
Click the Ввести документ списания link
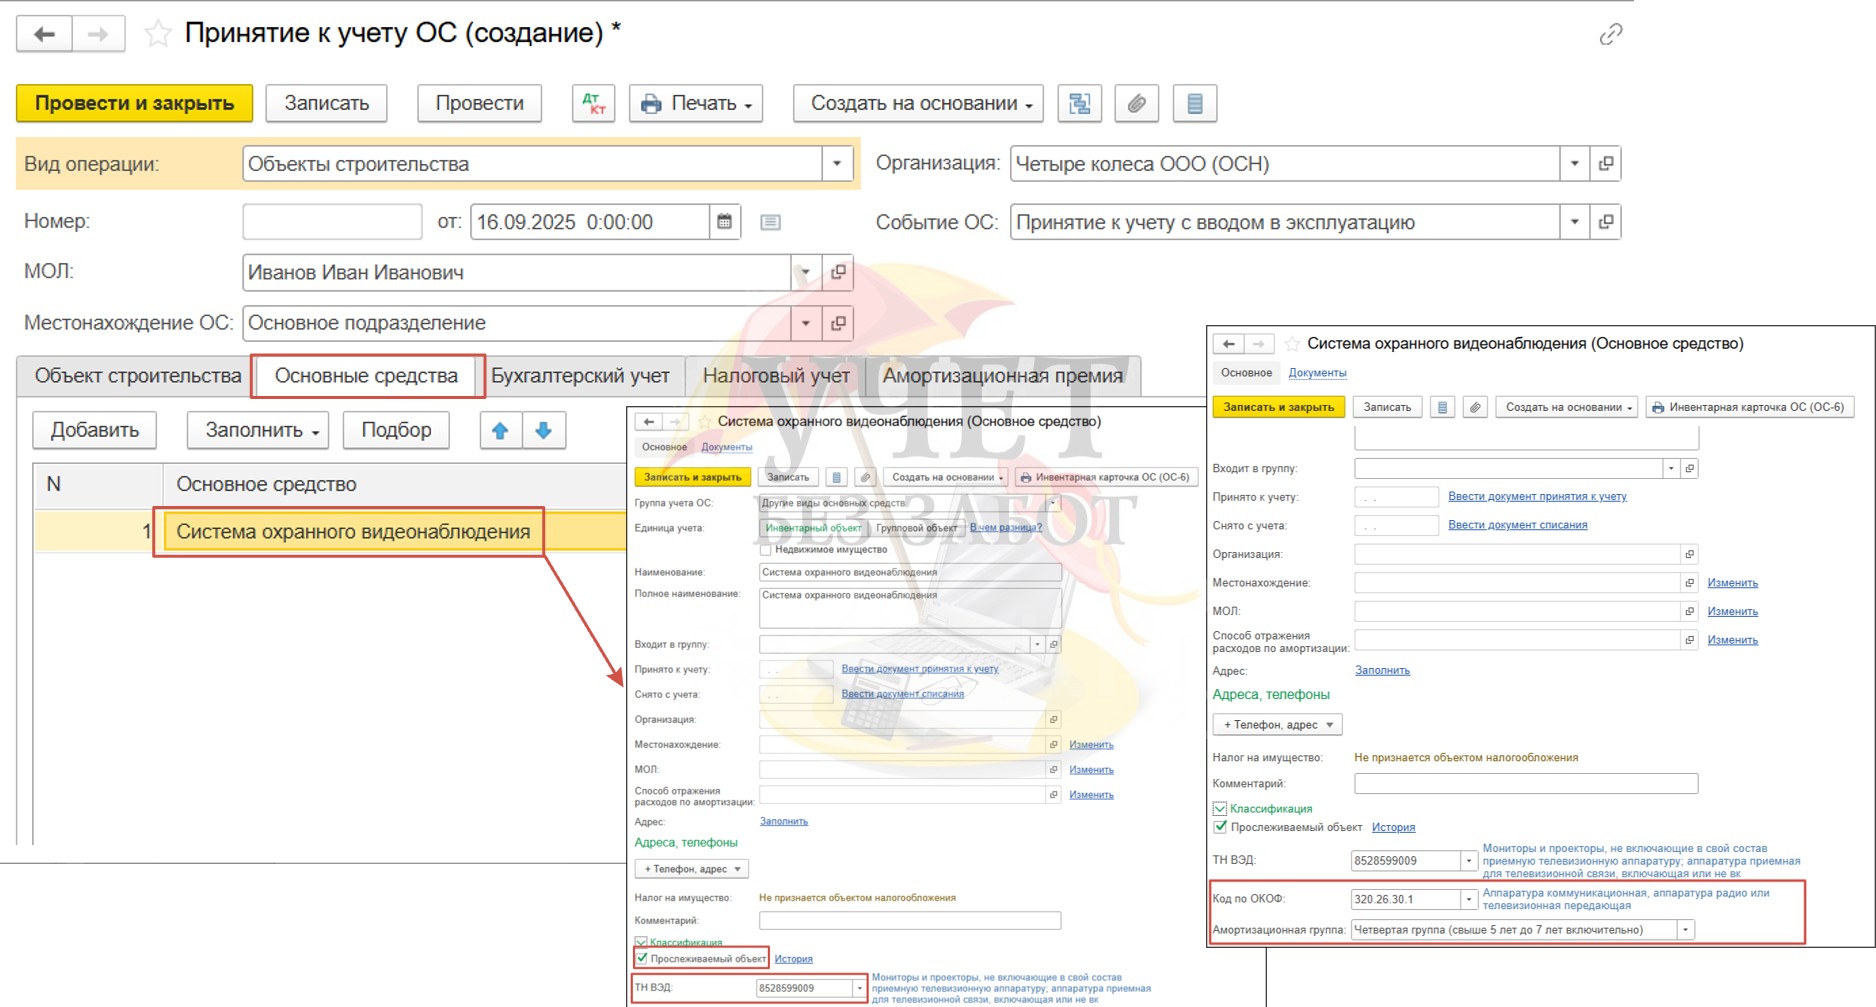tap(1517, 525)
